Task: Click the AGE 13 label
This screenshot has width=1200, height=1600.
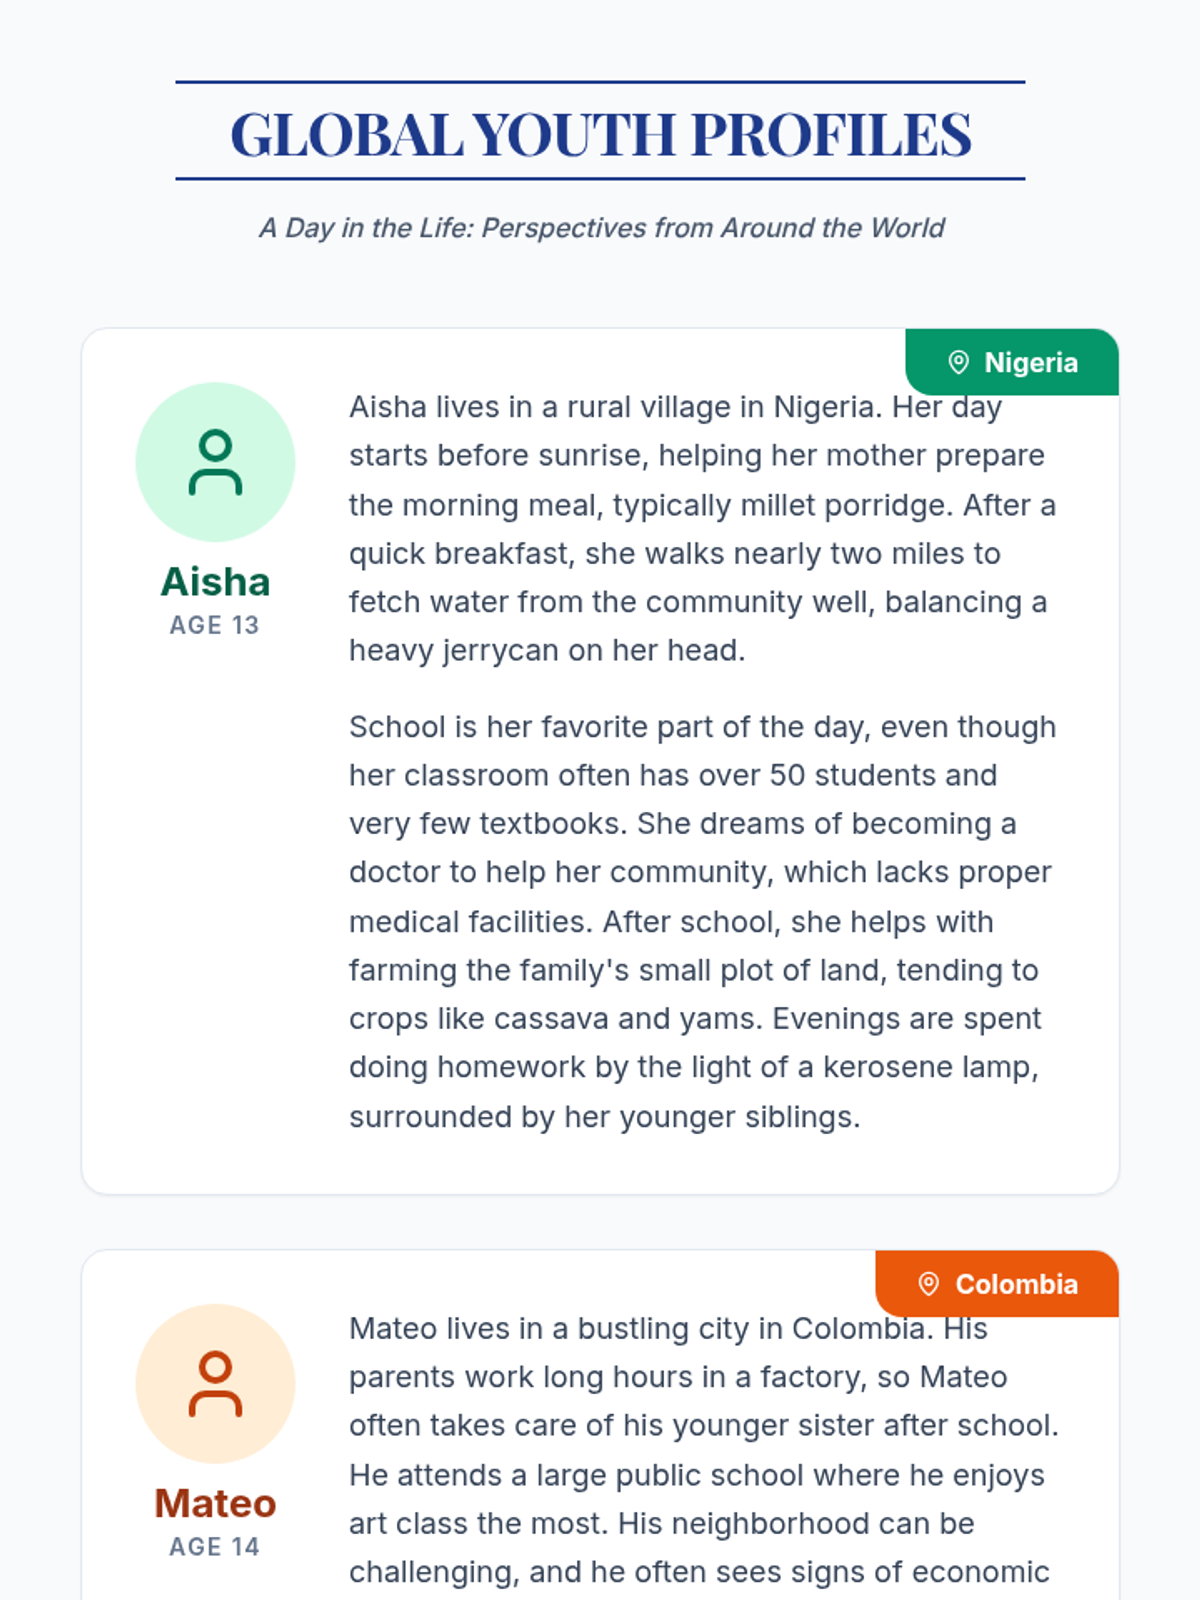Action: [x=215, y=625]
